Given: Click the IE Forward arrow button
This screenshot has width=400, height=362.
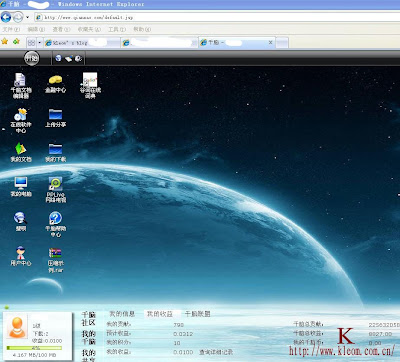Looking at the screenshot, I should (x=18, y=17).
